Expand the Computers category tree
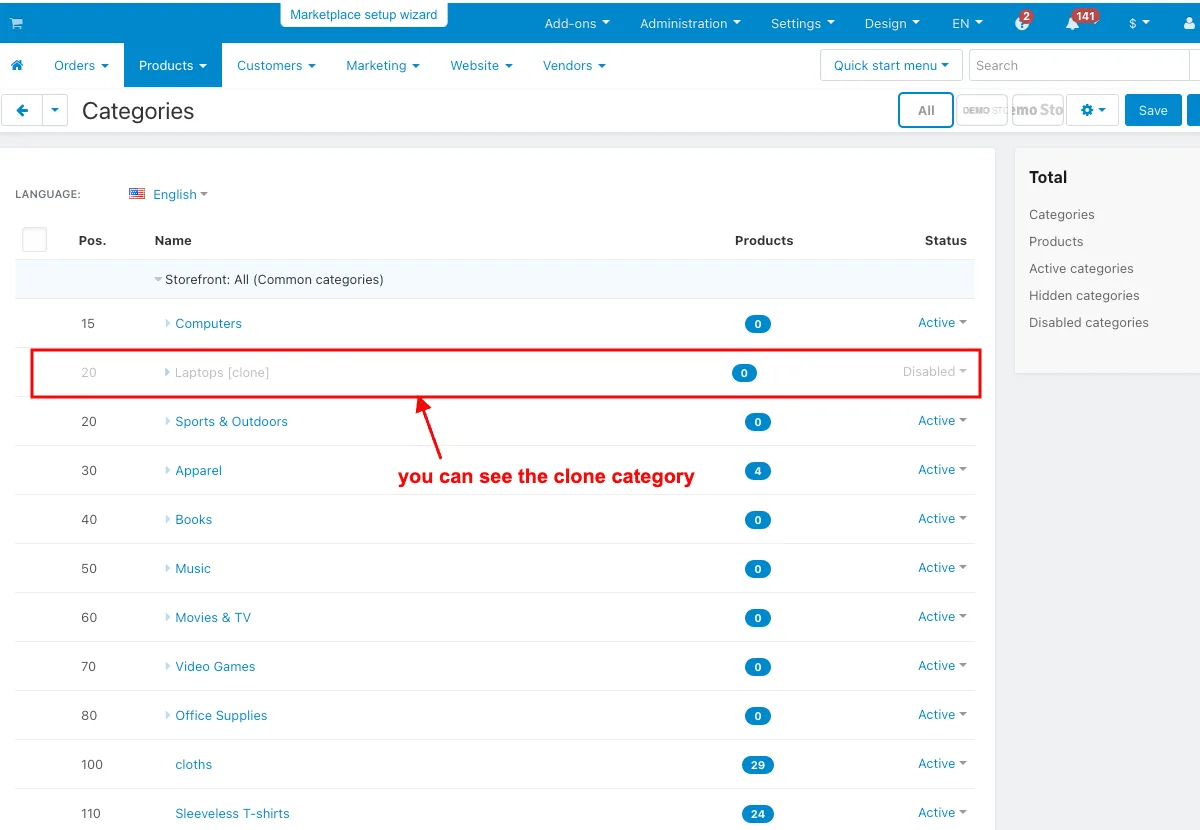1200x830 pixels. 168,323
